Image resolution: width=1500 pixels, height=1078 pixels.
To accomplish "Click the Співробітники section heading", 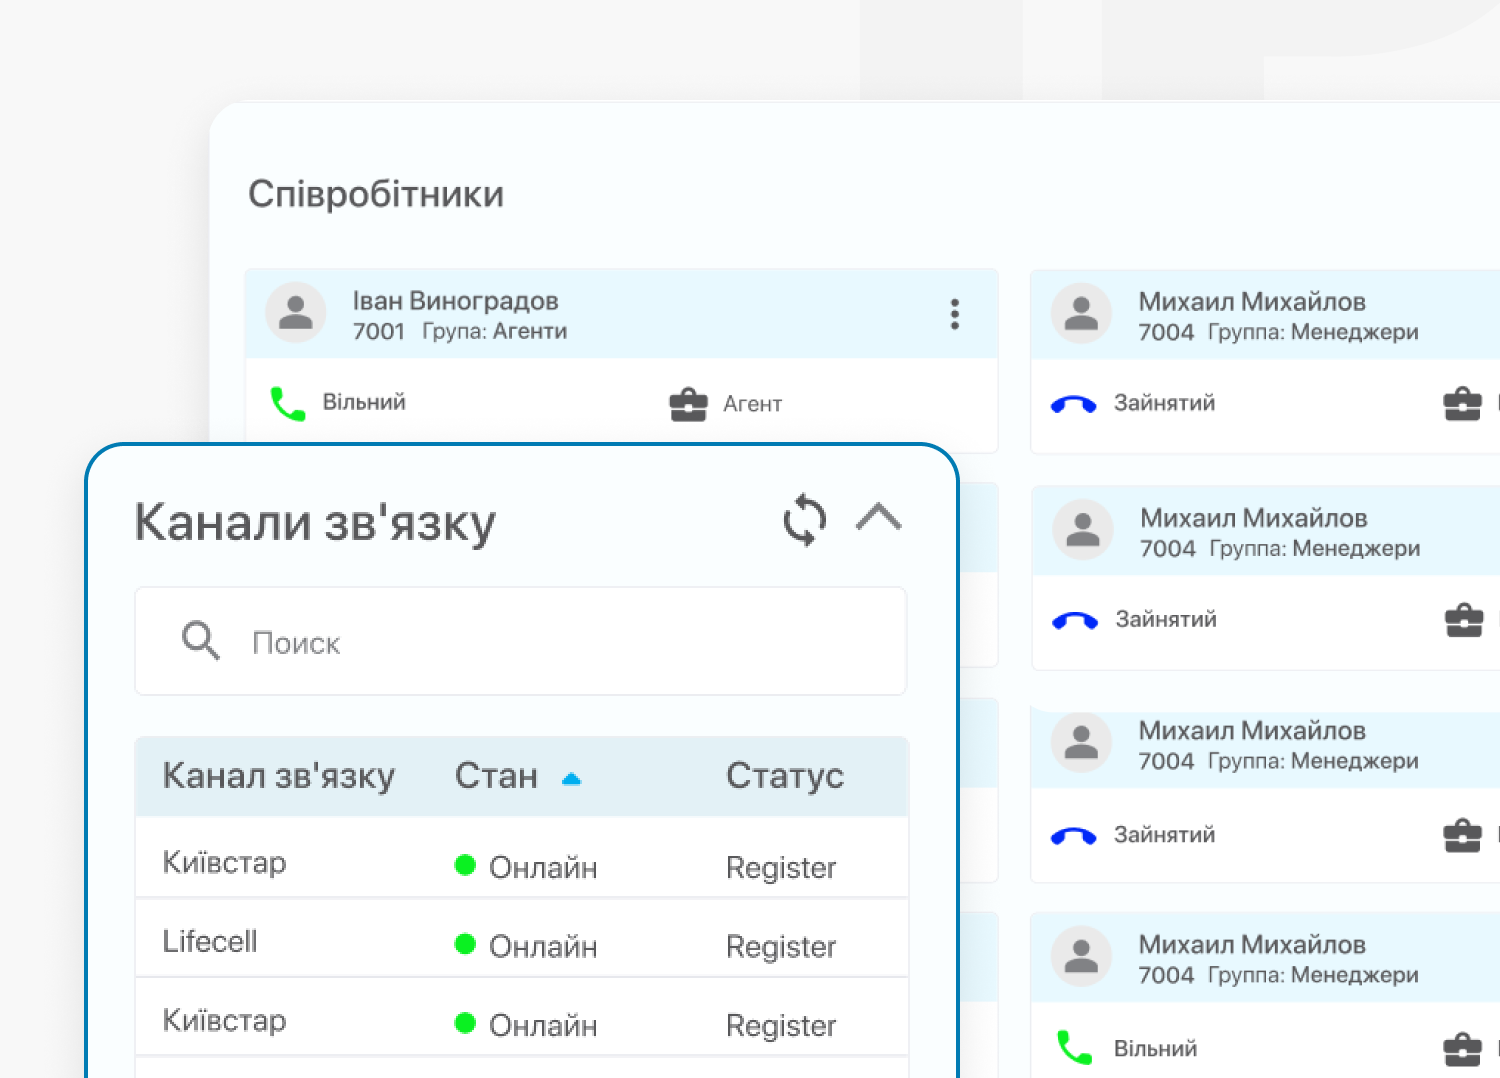I will pyautogui.click(x=375, y=194).
